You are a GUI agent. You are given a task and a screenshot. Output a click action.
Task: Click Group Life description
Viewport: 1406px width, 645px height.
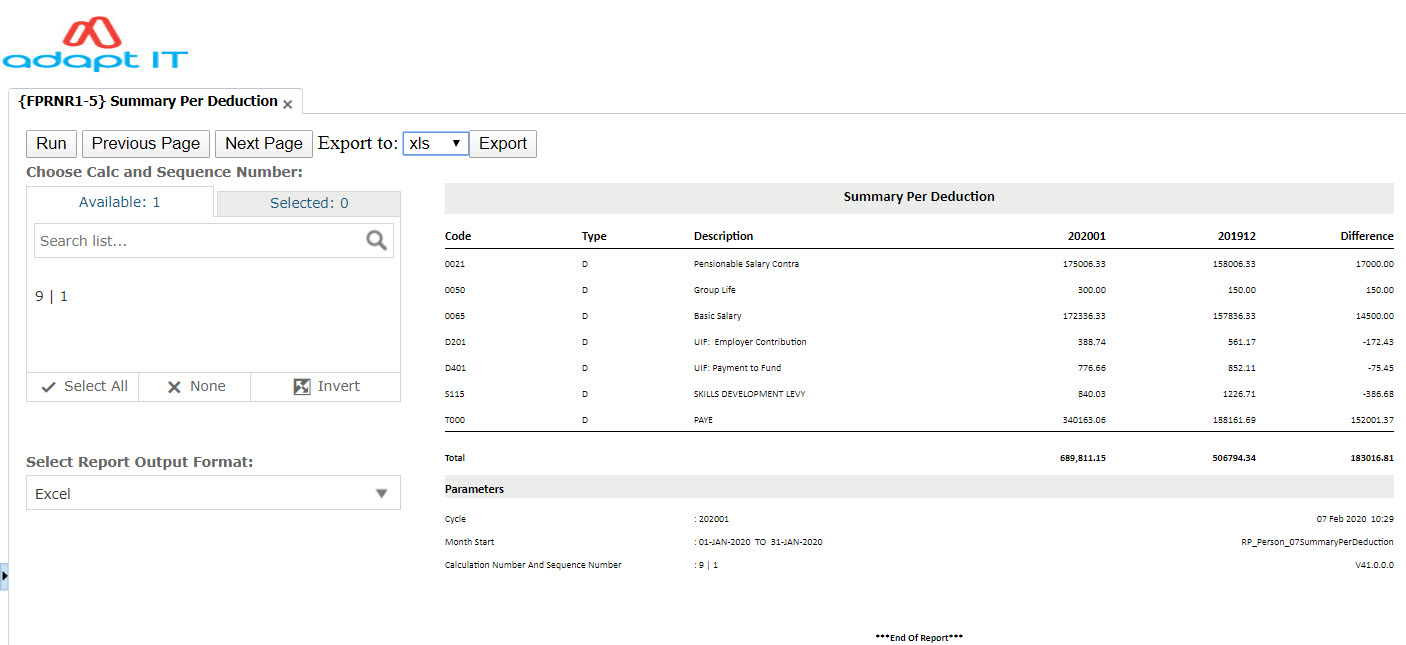715,290
